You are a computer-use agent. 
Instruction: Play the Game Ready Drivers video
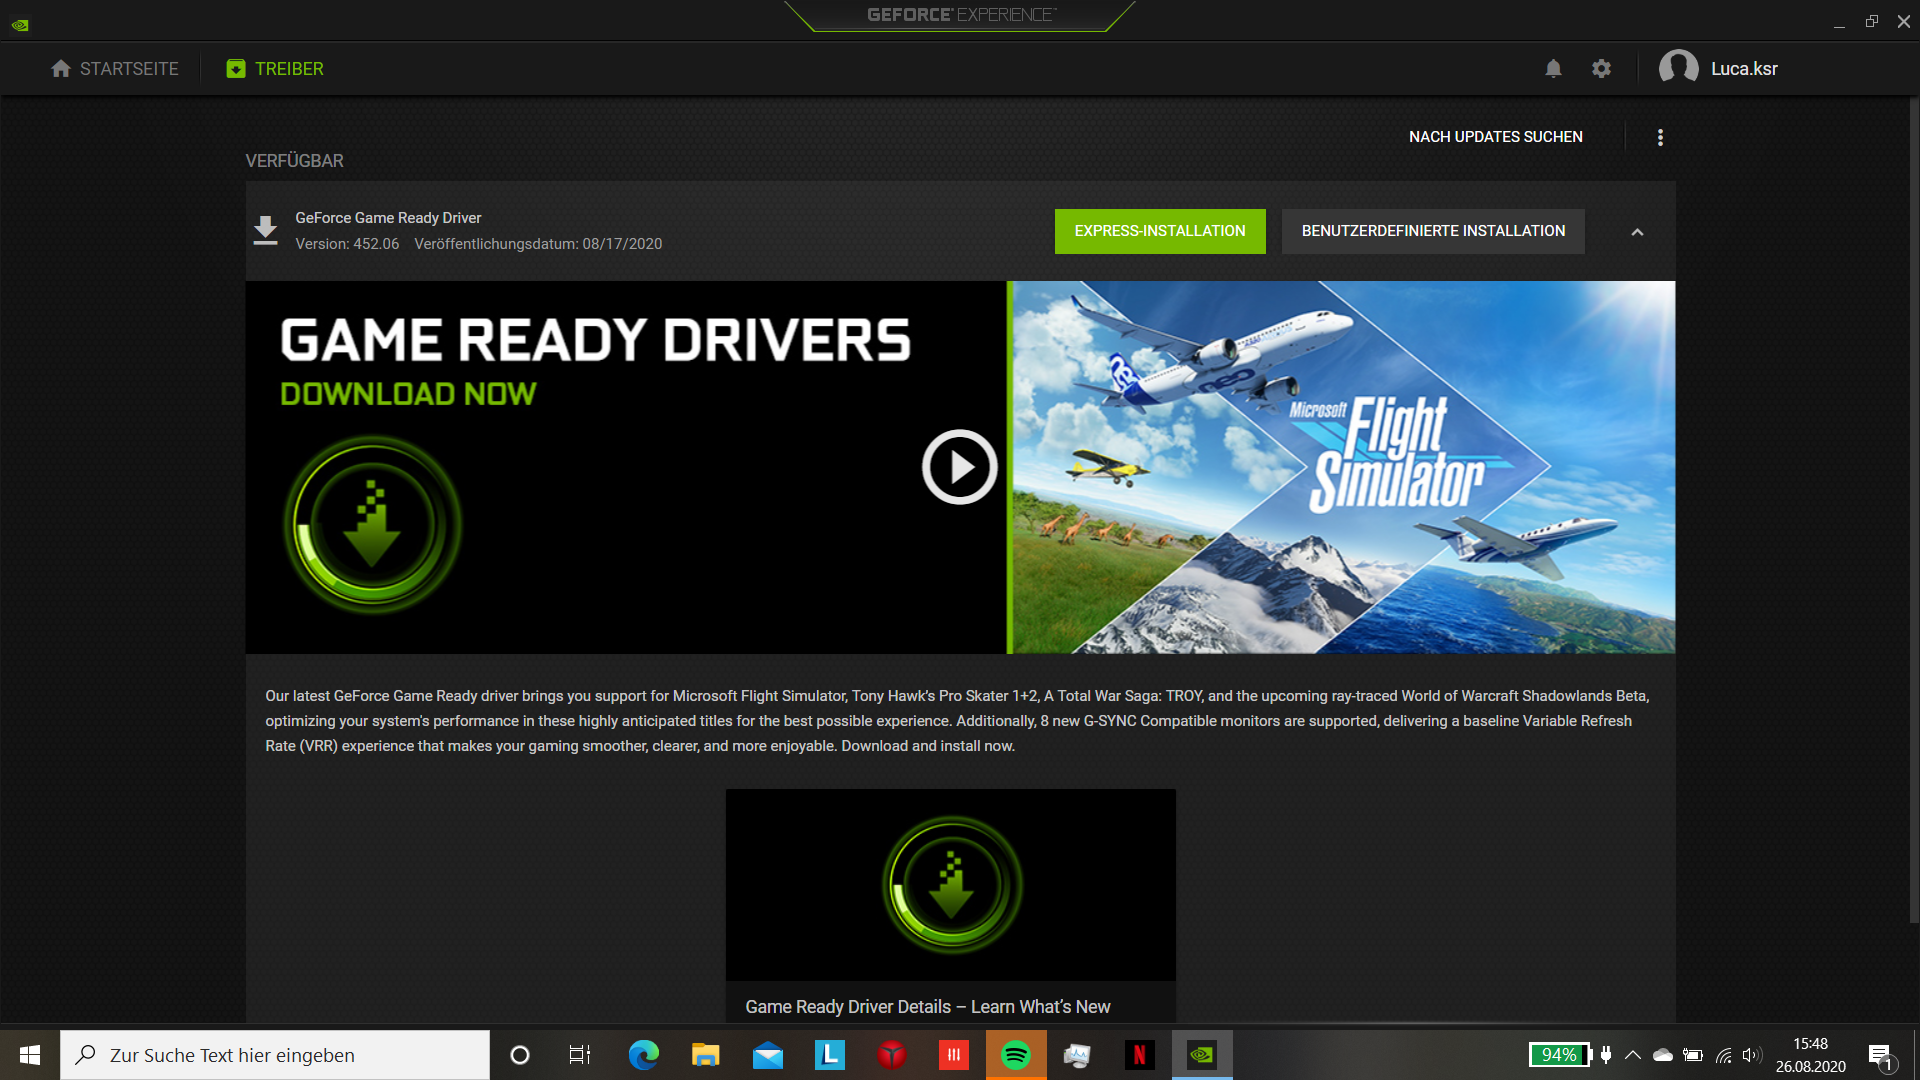960,467
